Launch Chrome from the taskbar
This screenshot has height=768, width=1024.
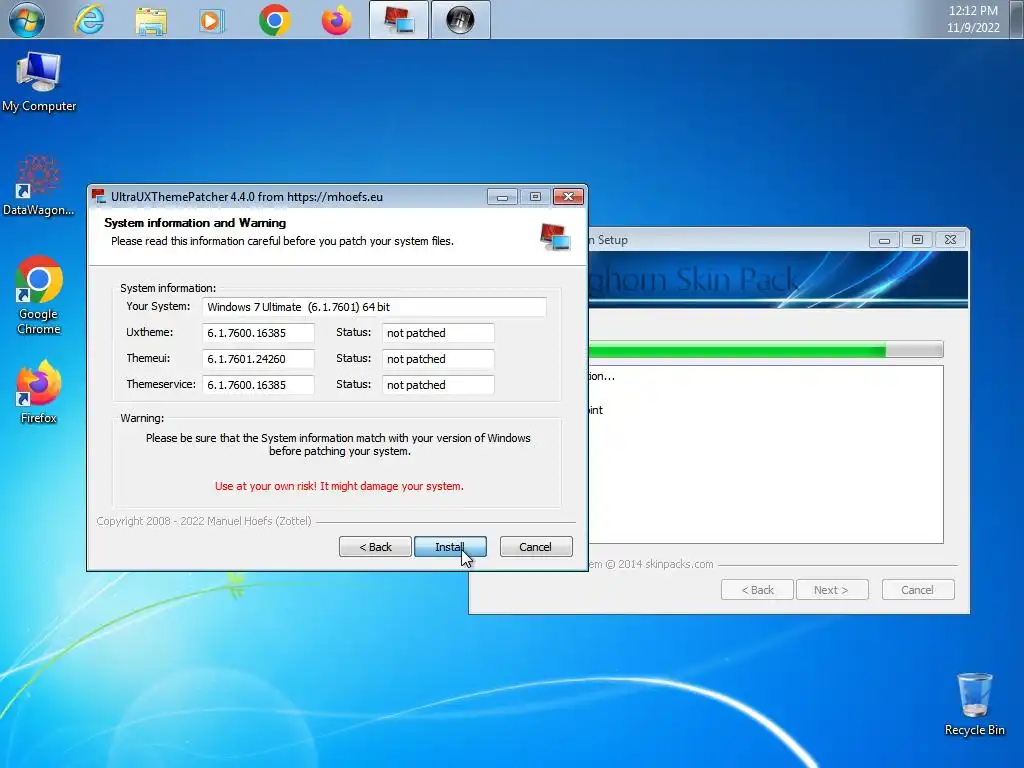click(274, 20)
